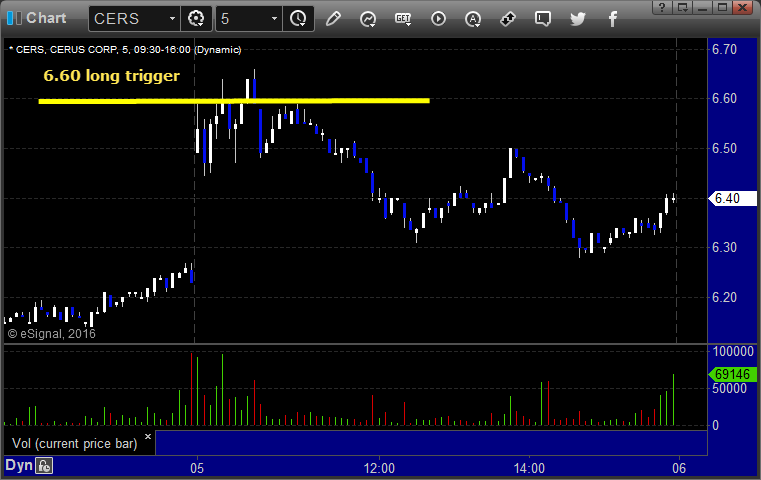The width and height of the screenshot is (761, 480).
Task: Click the 12:00 time axis label
Action: tap(380, 468)
